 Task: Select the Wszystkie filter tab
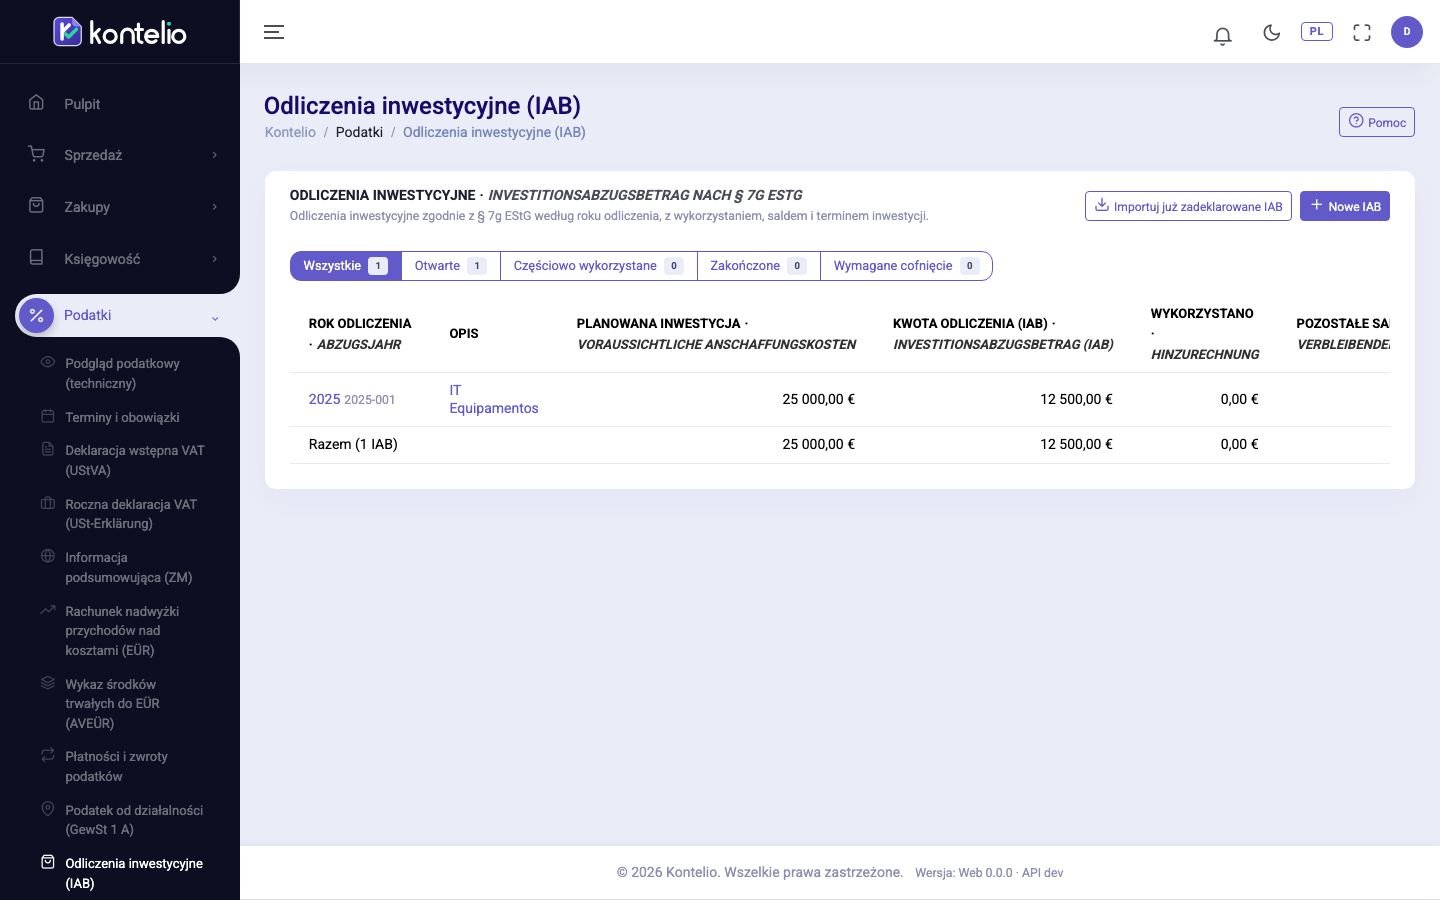(x=345, y=266)
